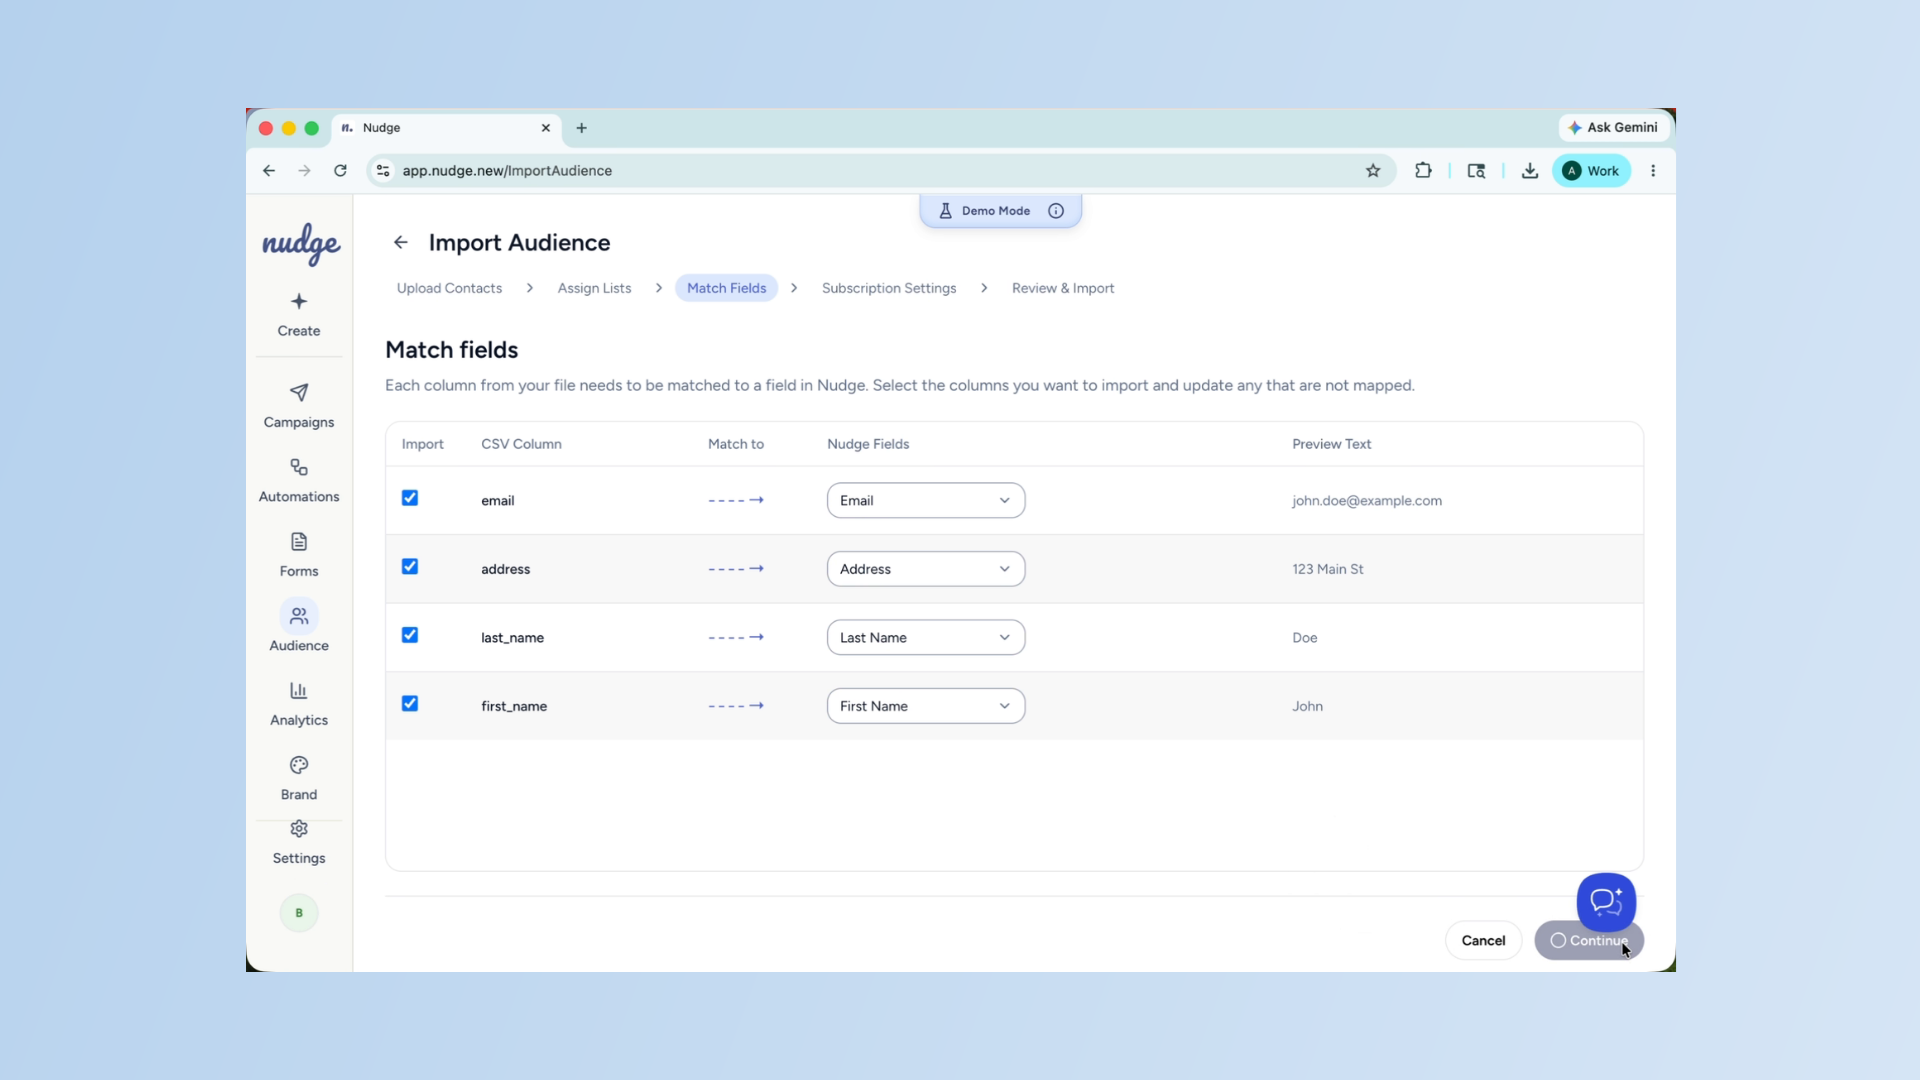Image resolution: width=1920 pixels, height=1080 pixels.
Task: Open new browser tab plus
Action: [581, 128]
